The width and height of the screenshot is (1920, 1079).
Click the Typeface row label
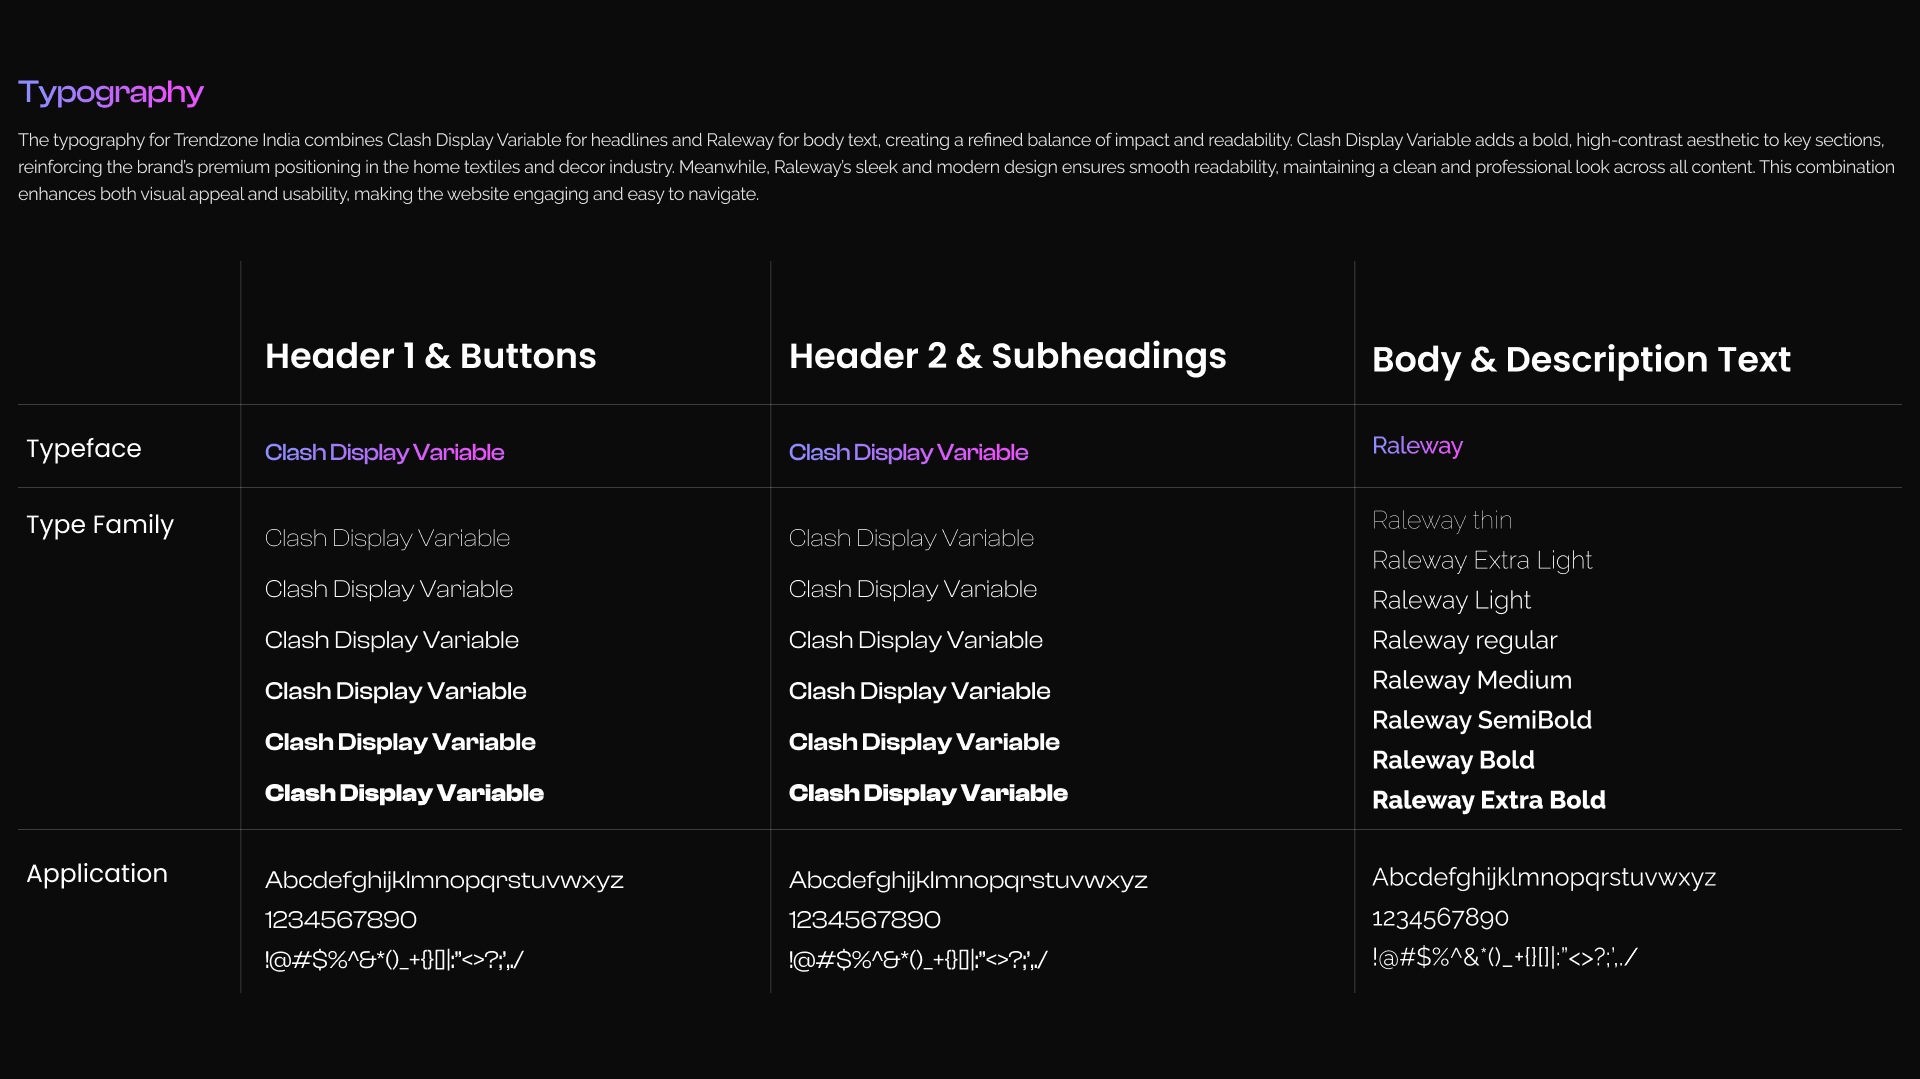coord(84,448)
